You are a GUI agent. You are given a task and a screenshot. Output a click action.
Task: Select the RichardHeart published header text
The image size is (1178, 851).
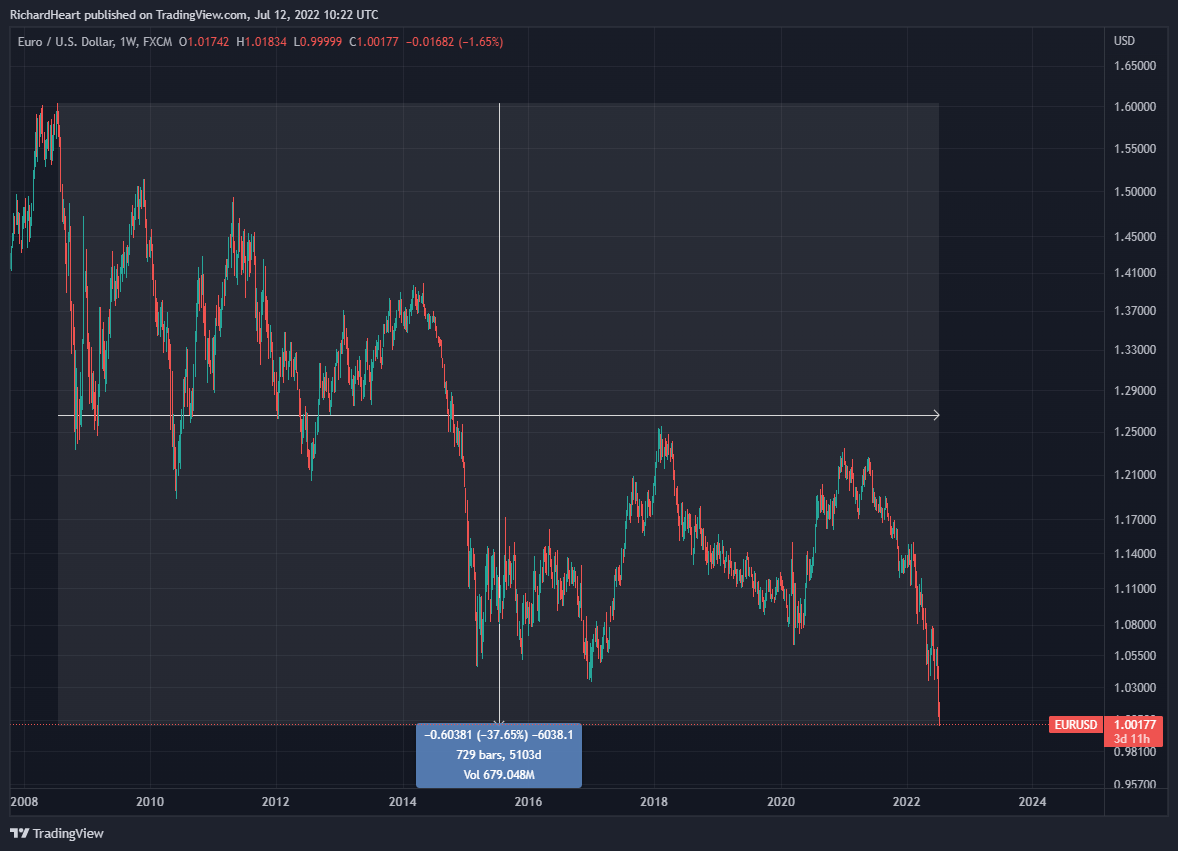[x=194, y=15]
